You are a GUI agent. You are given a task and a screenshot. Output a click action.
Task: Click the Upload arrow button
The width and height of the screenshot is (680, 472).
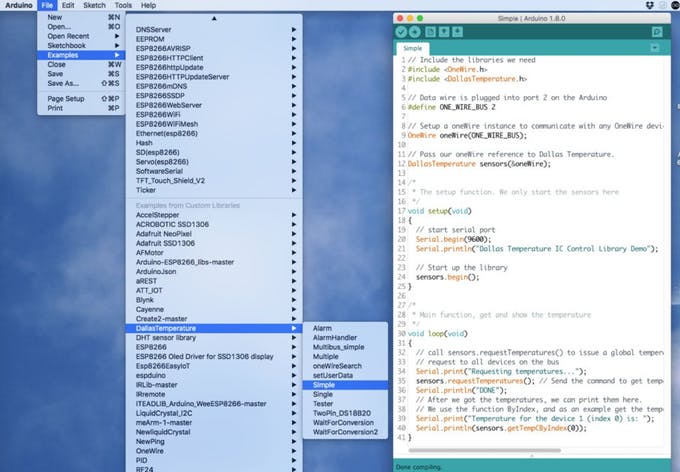[415, 32]
